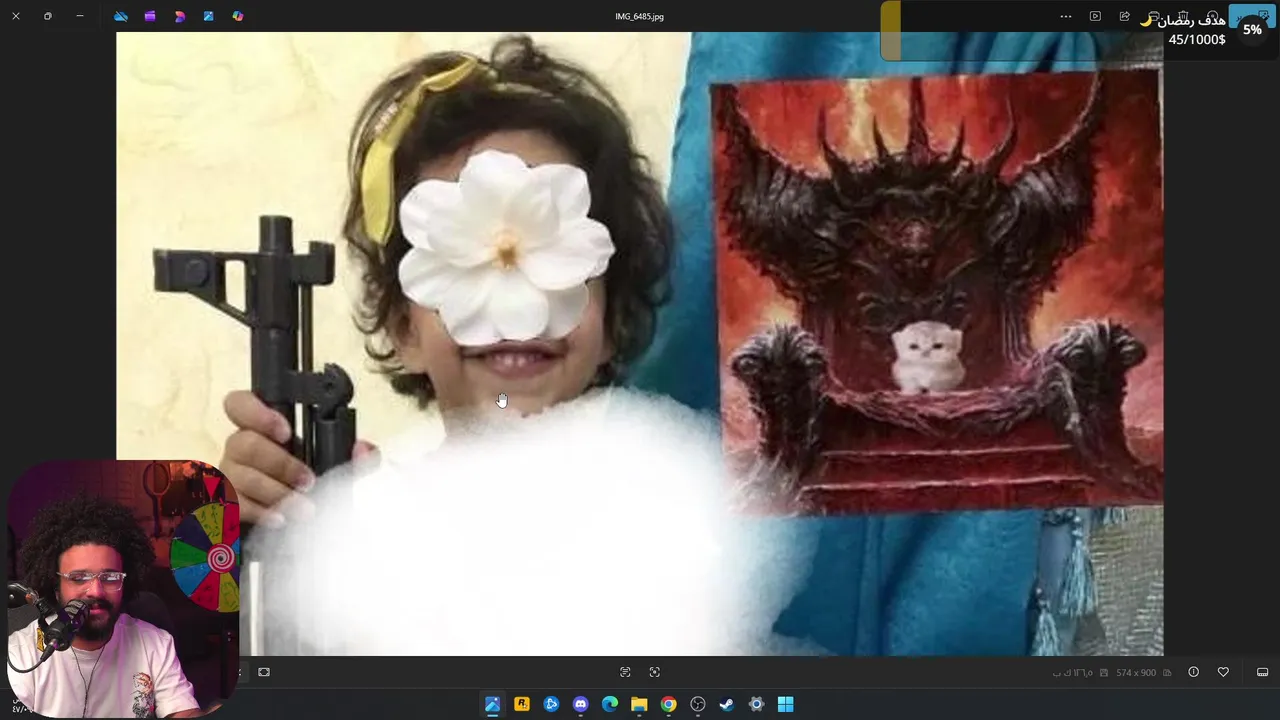Click the IMG_6485.jpg file name title
The width and height of the screenshot is (1280, 720).
click(639, 16)
